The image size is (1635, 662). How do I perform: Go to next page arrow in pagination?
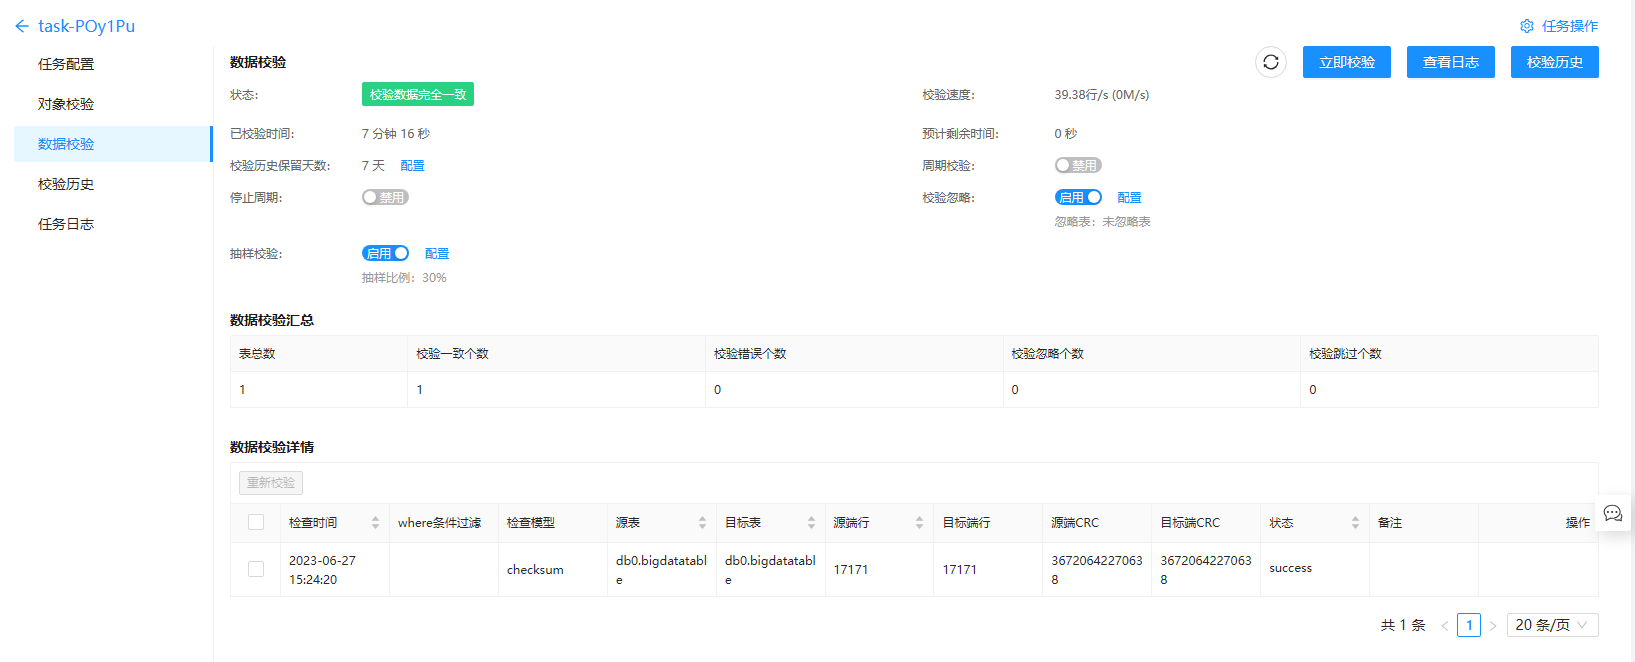[x=1493, y=626]
